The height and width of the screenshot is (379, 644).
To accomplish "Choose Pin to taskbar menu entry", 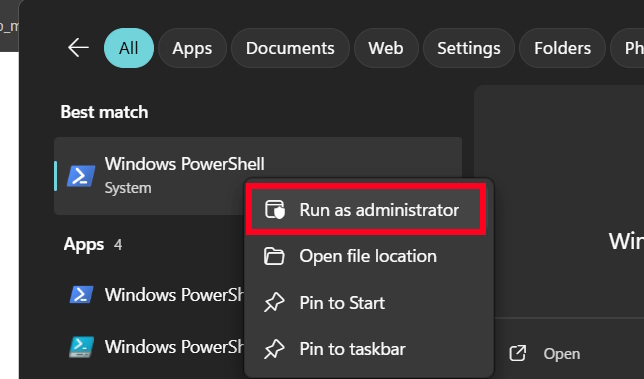I will click(369, 349).
